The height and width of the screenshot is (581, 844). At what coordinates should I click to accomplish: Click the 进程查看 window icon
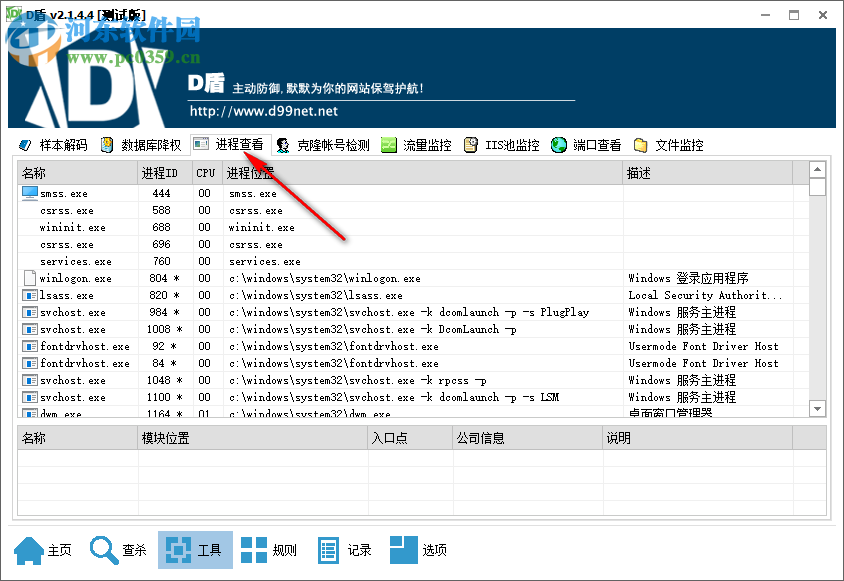point(201,144)
